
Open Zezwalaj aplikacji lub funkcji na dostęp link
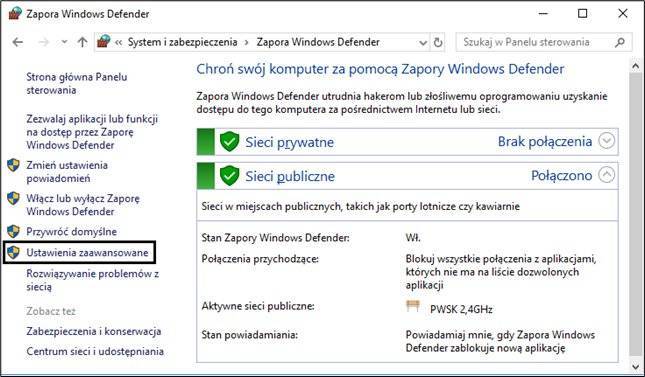92,132
